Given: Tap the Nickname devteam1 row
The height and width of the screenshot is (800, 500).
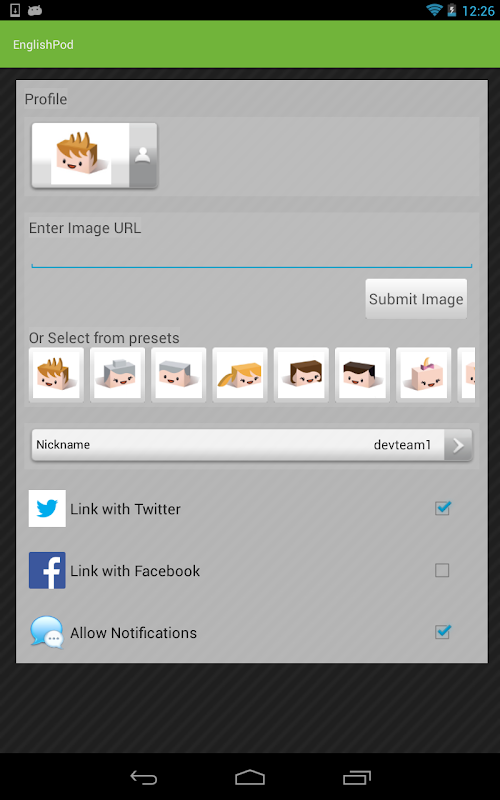Looking at the screenshot, I should pos(252,445).
